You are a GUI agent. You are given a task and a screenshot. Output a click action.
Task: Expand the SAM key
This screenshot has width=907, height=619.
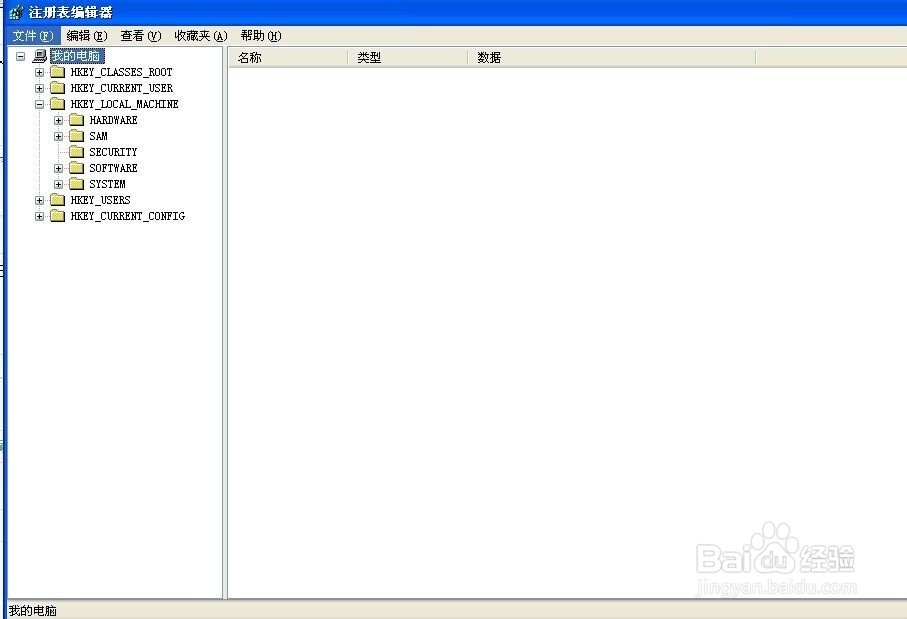[x=58, y=137]
